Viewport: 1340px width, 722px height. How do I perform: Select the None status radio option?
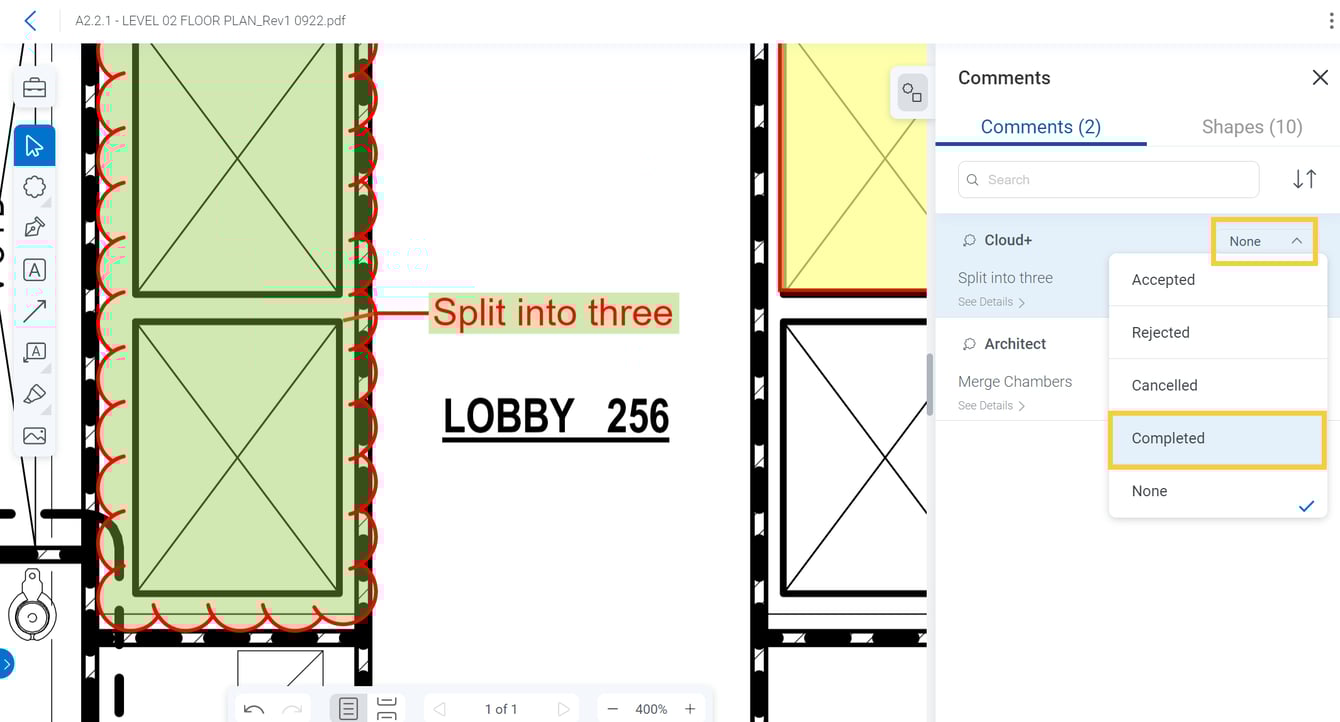1149,491
